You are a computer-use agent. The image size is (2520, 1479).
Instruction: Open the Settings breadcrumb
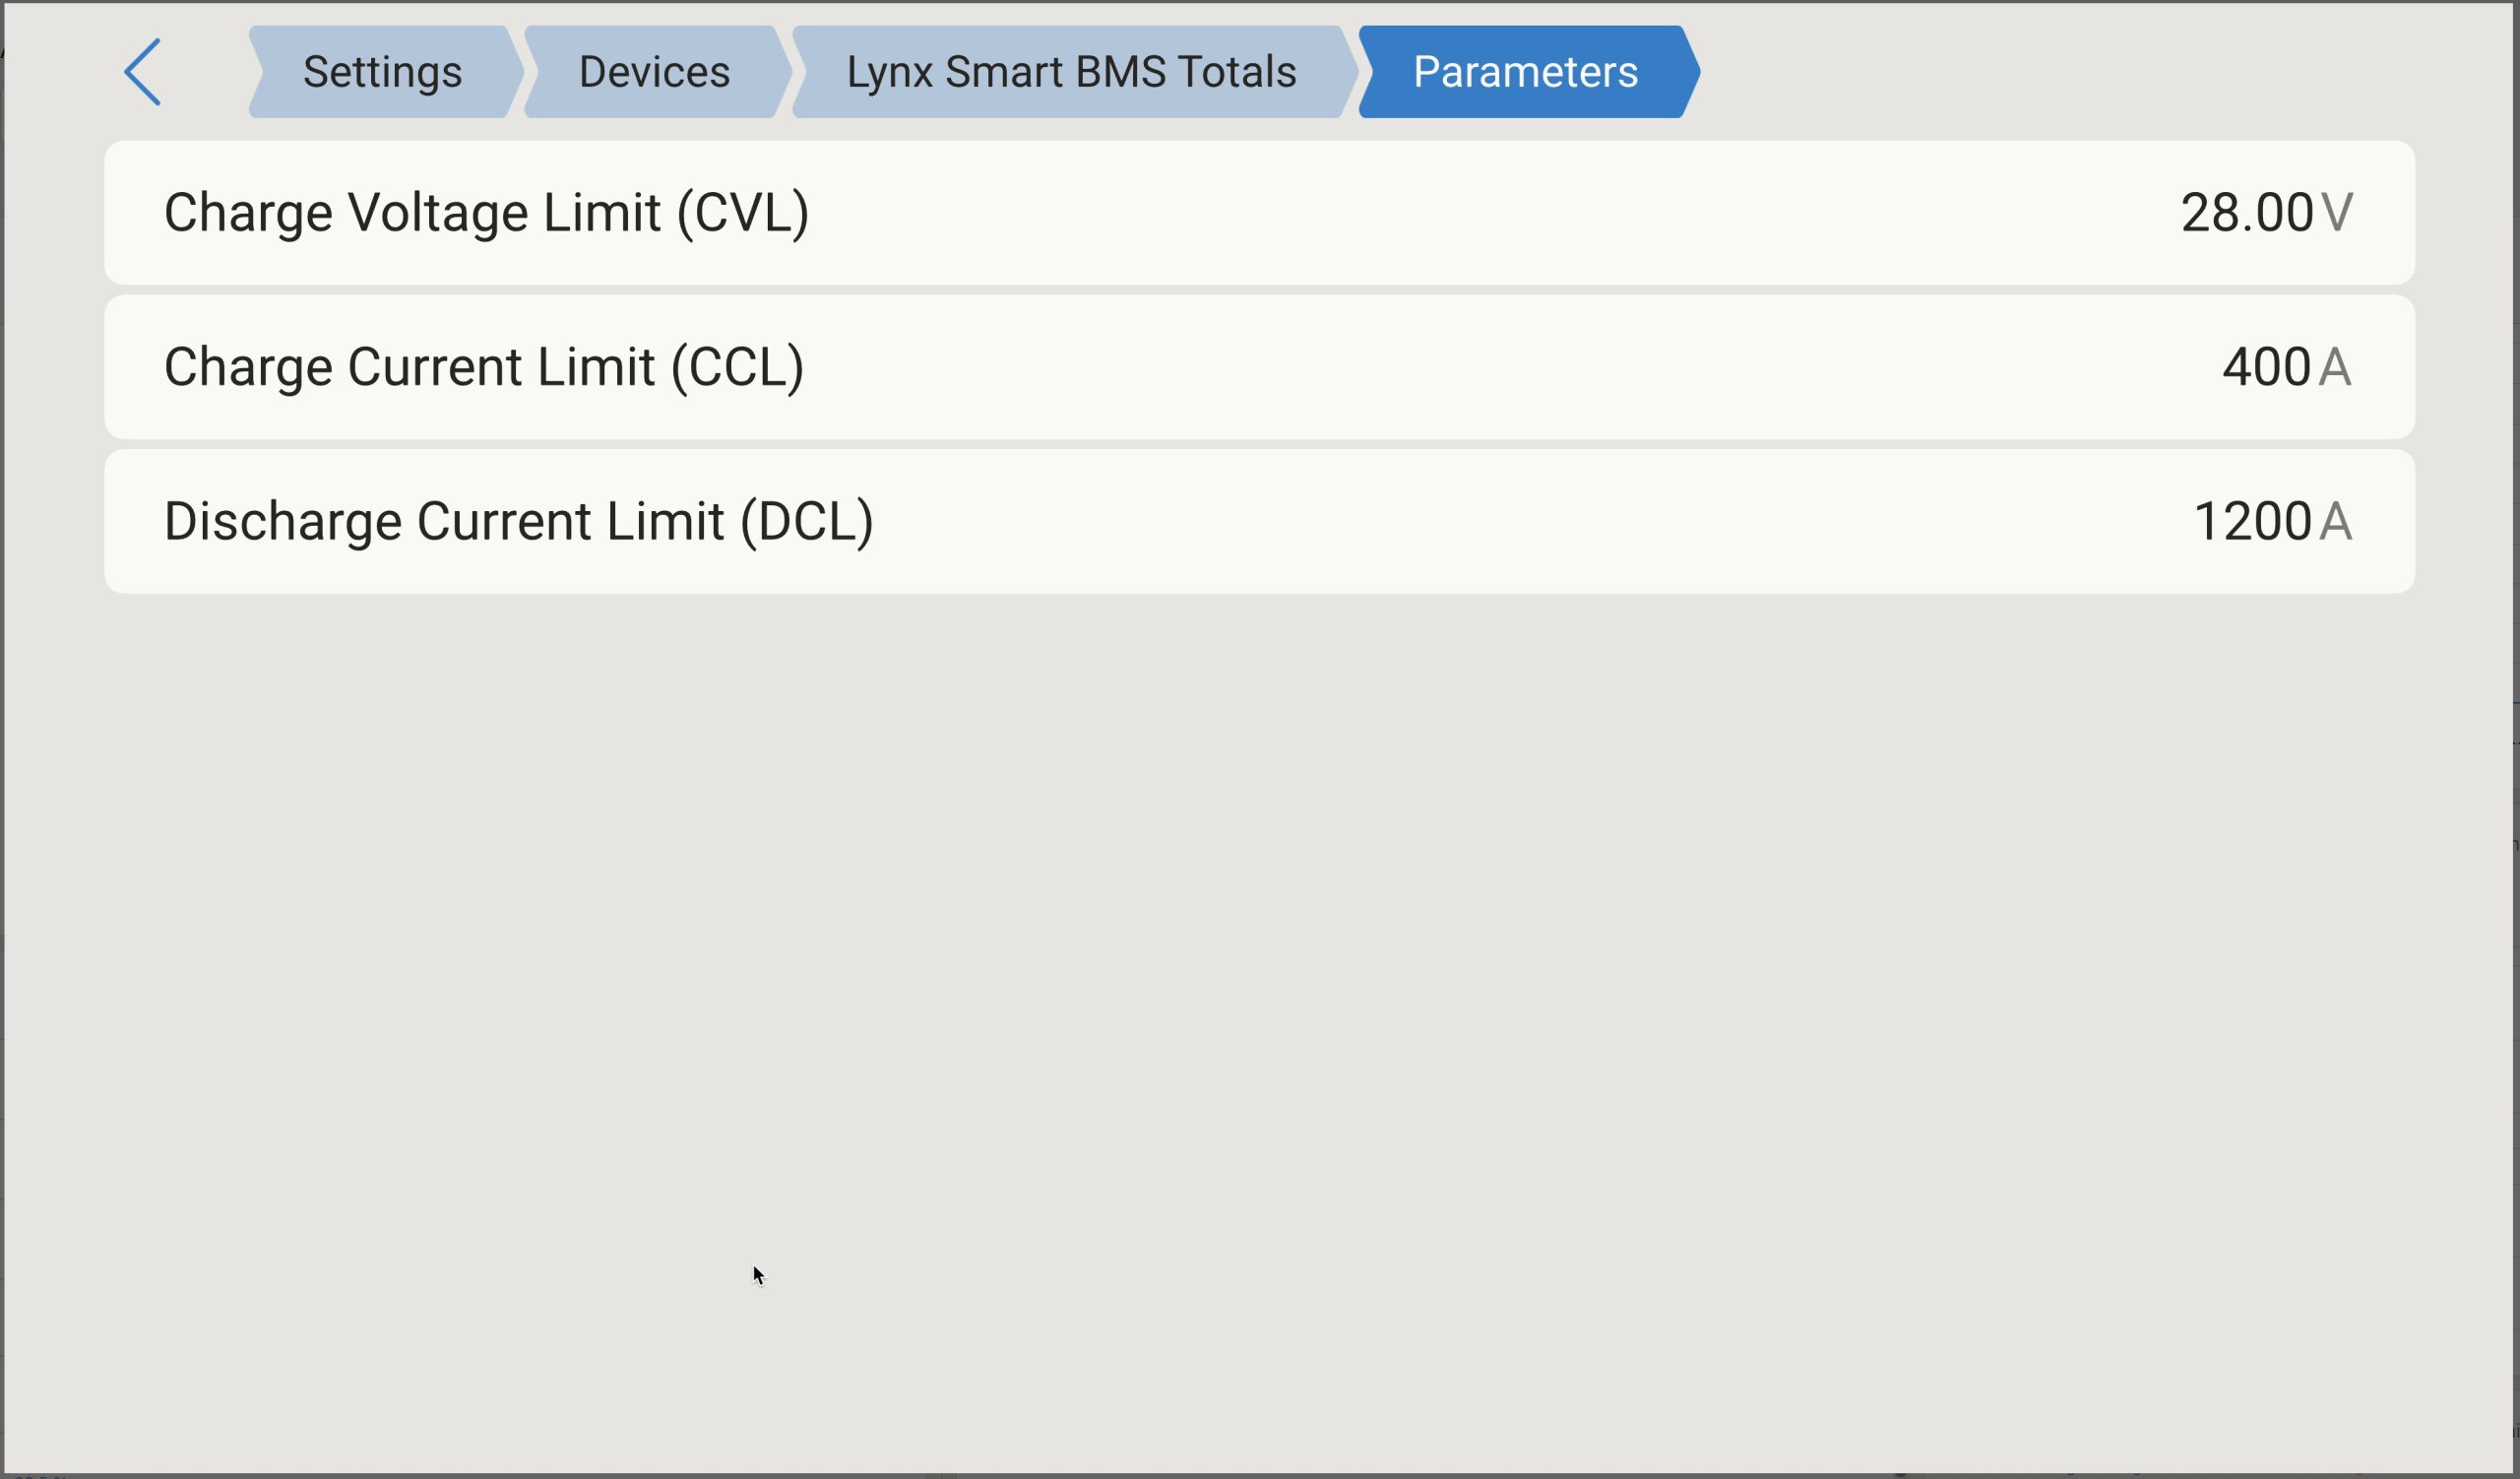click(385, 72)
